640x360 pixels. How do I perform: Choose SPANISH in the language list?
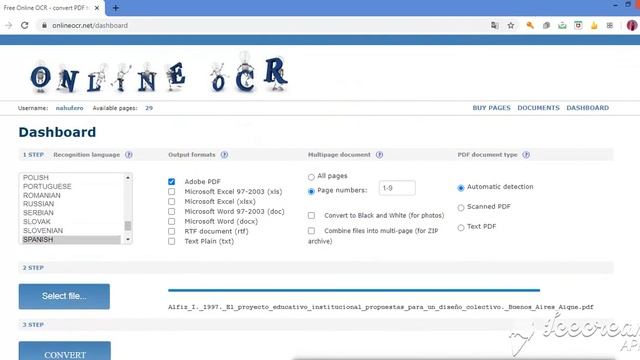click(71, 240)
